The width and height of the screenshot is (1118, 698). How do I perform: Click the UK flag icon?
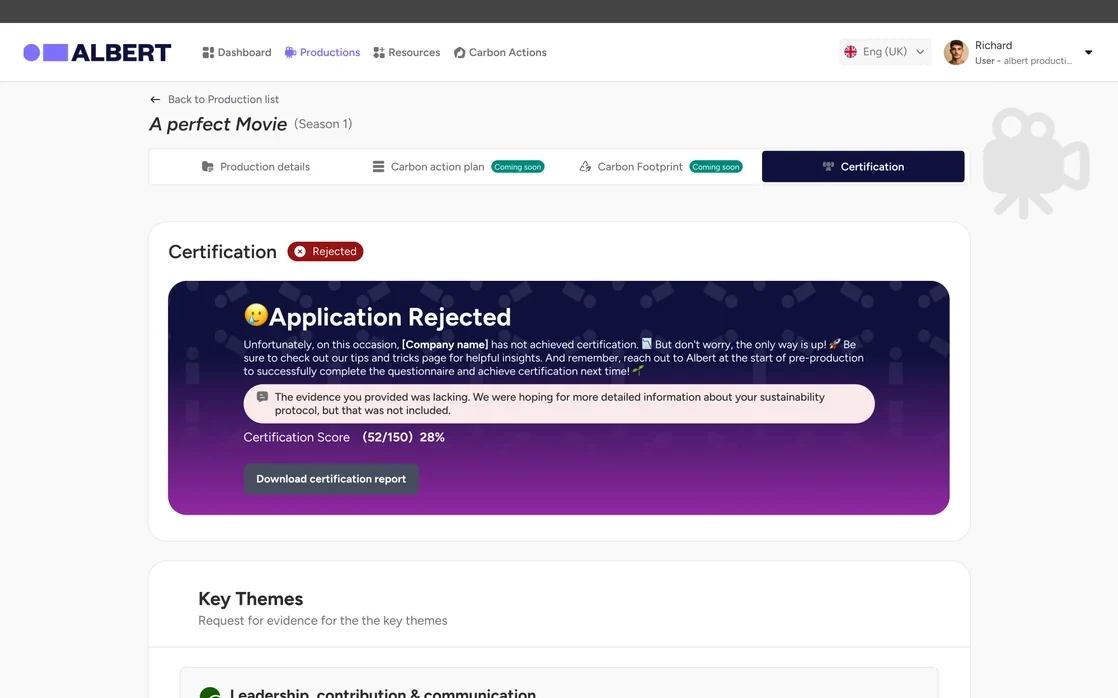coord(851,51)
